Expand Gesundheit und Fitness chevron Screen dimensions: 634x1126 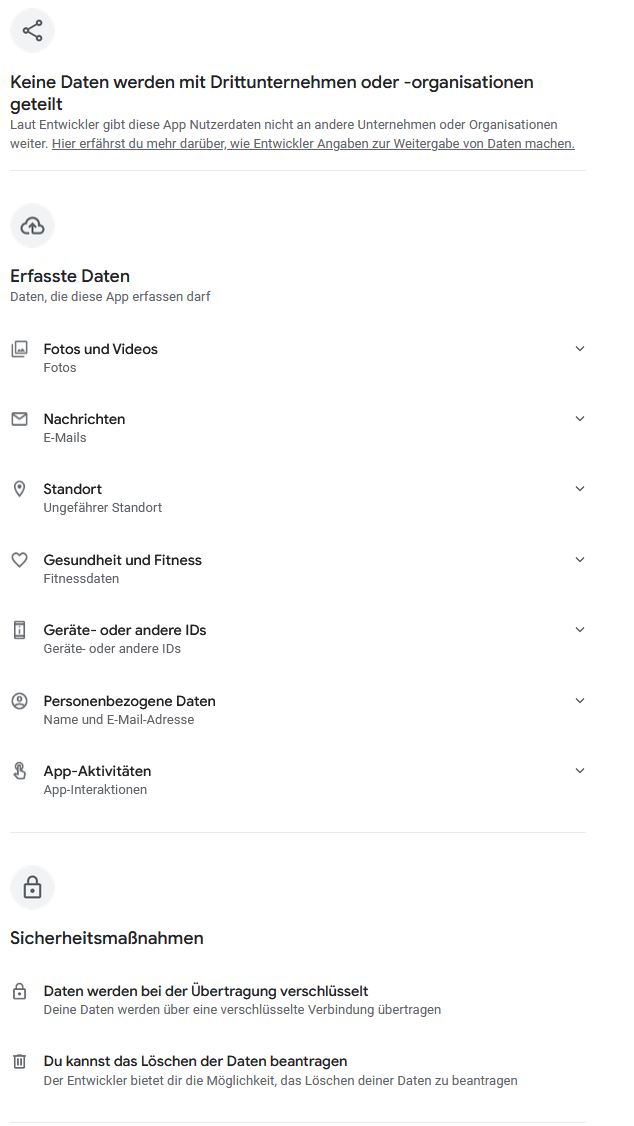click(x=579, y=560)
